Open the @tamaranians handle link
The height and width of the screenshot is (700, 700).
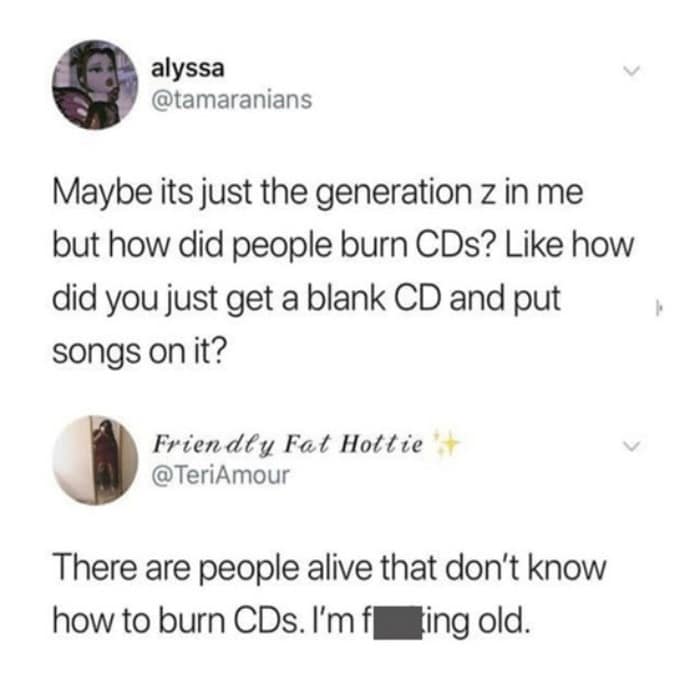coord(232,100)
